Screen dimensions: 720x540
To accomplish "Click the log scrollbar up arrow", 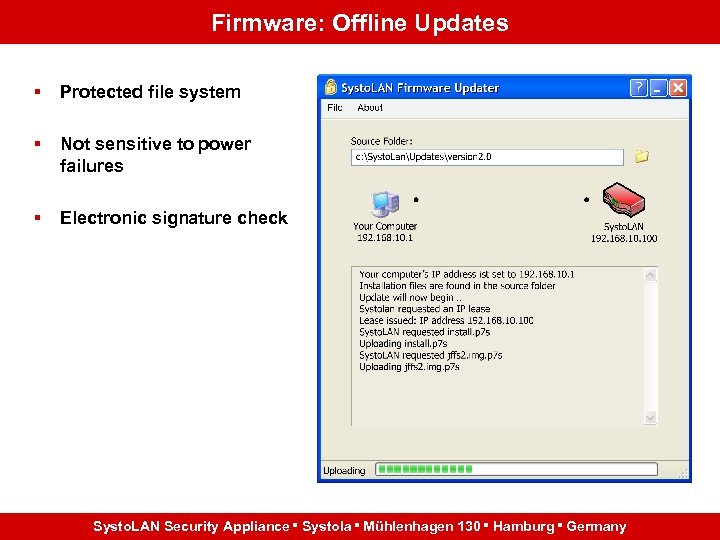I will tap(650, 275).
